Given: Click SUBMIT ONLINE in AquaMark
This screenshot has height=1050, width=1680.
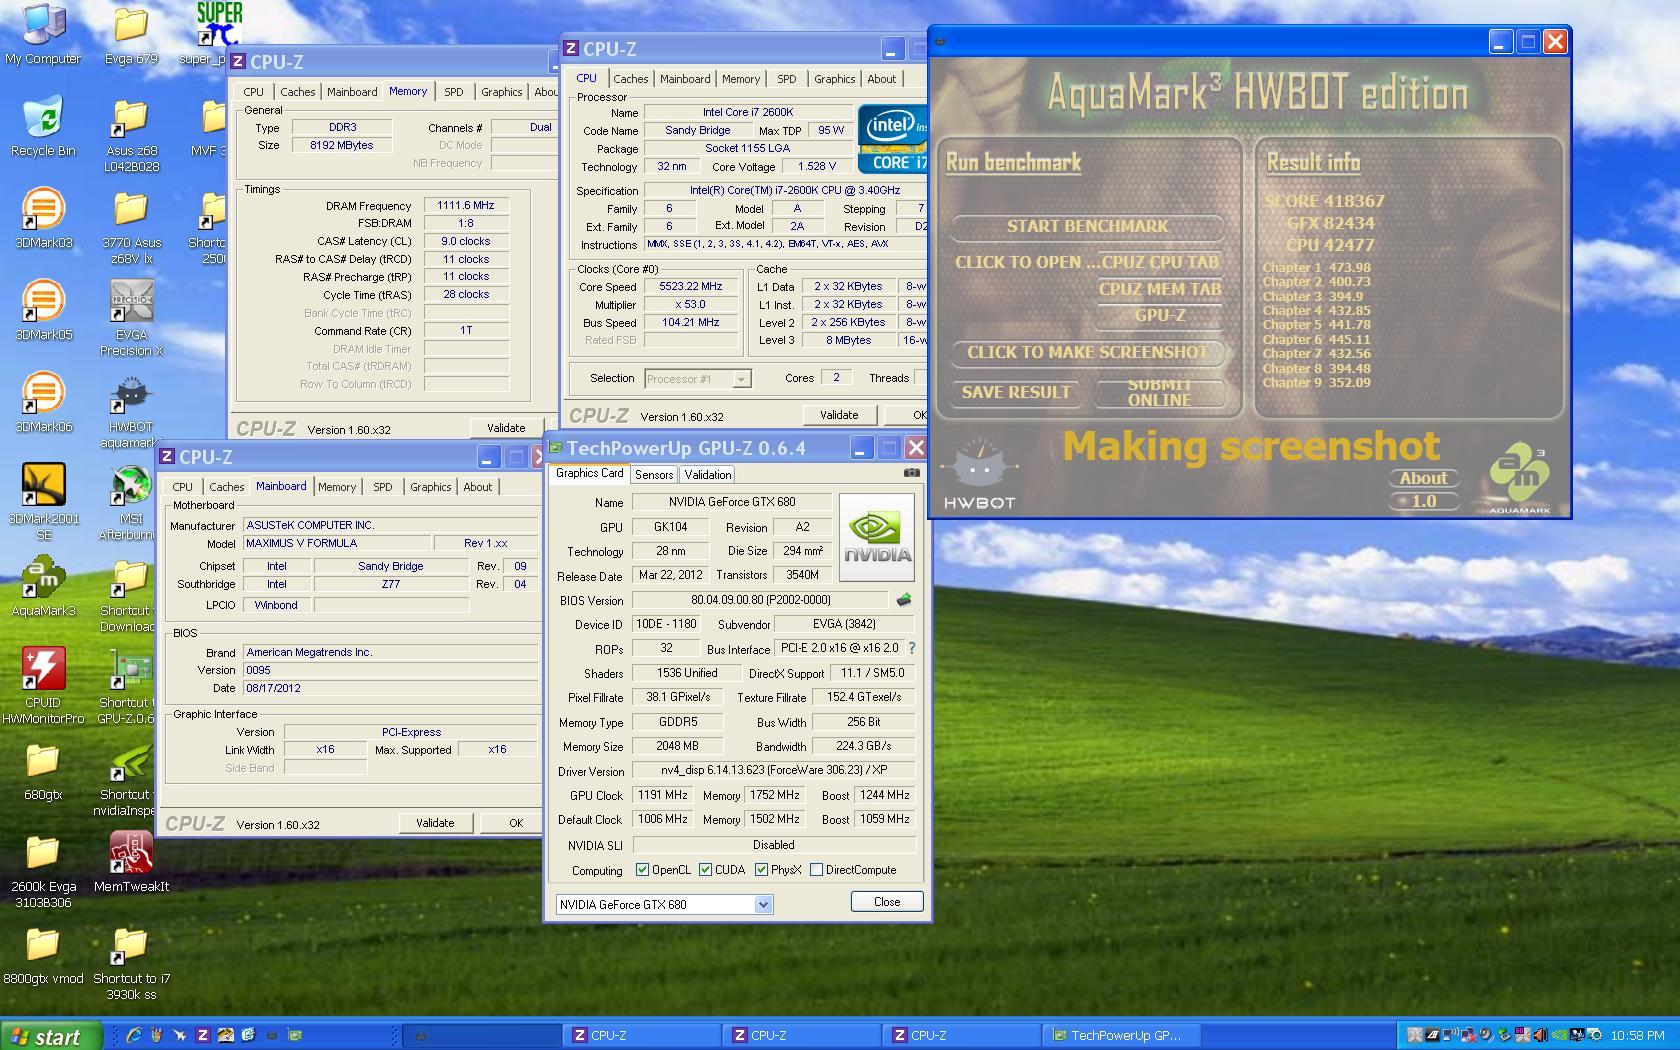Looking at the screenshot, I should coord(1160,392).
